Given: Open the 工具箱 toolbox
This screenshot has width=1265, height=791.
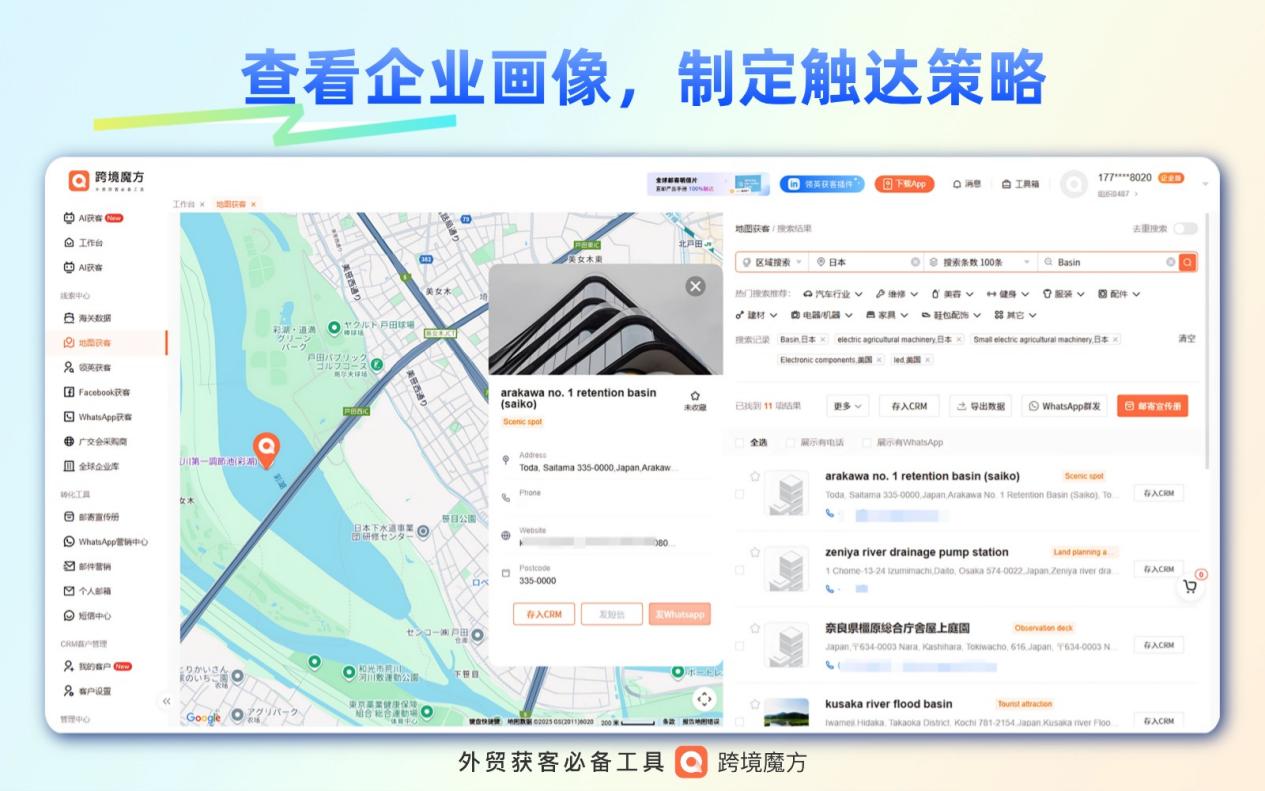Looking at the screenshot, I should [x=1020, y=184].
